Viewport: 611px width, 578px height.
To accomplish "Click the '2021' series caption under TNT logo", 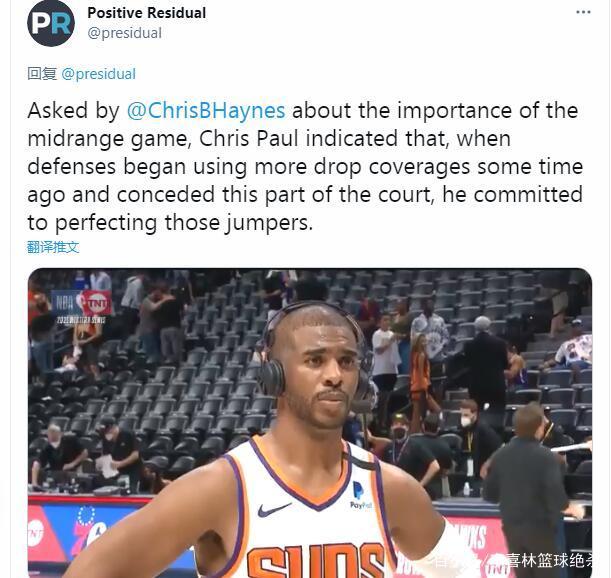I will [81, 320].
